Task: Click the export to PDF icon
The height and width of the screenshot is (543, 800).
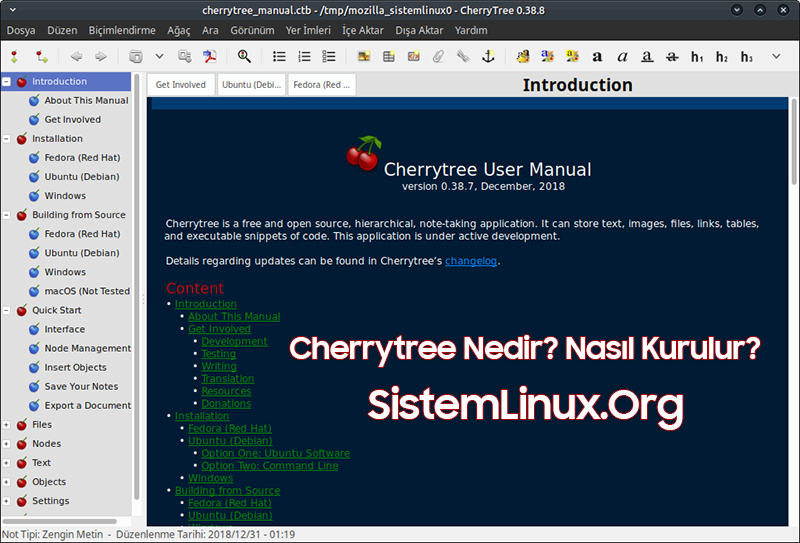Action: (x=210, y=57)
